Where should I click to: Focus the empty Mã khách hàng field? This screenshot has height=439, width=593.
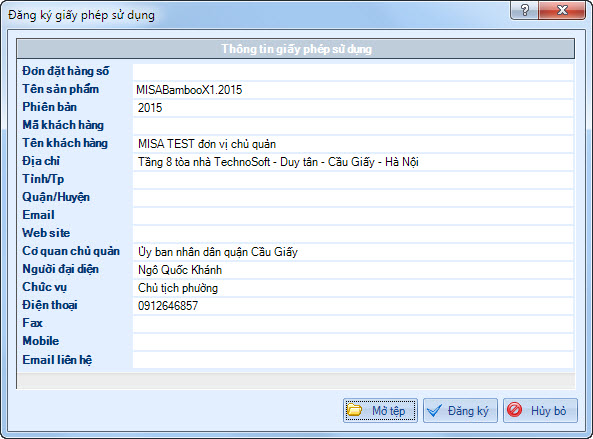pos(353,126)
